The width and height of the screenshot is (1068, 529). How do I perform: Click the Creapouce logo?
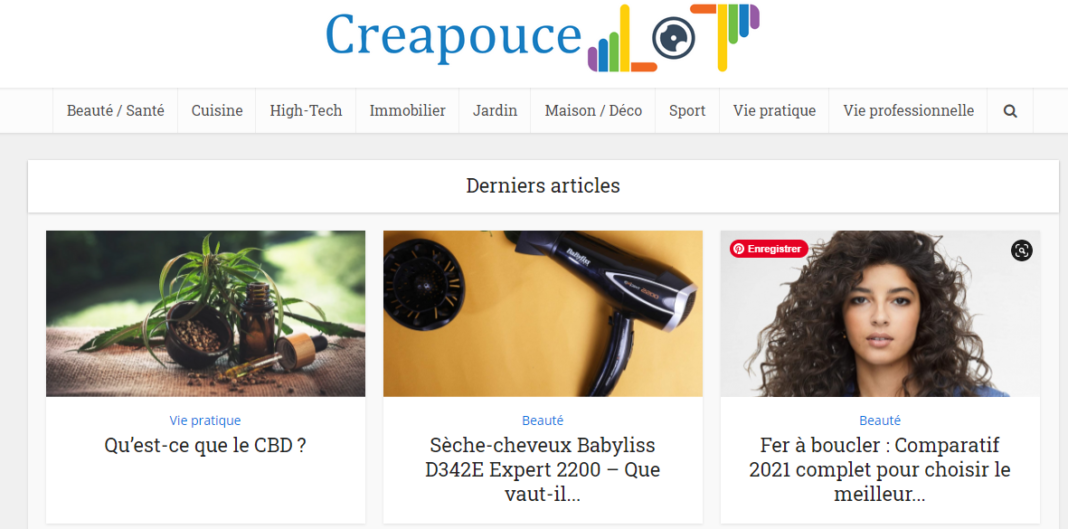tap(542, 37)
